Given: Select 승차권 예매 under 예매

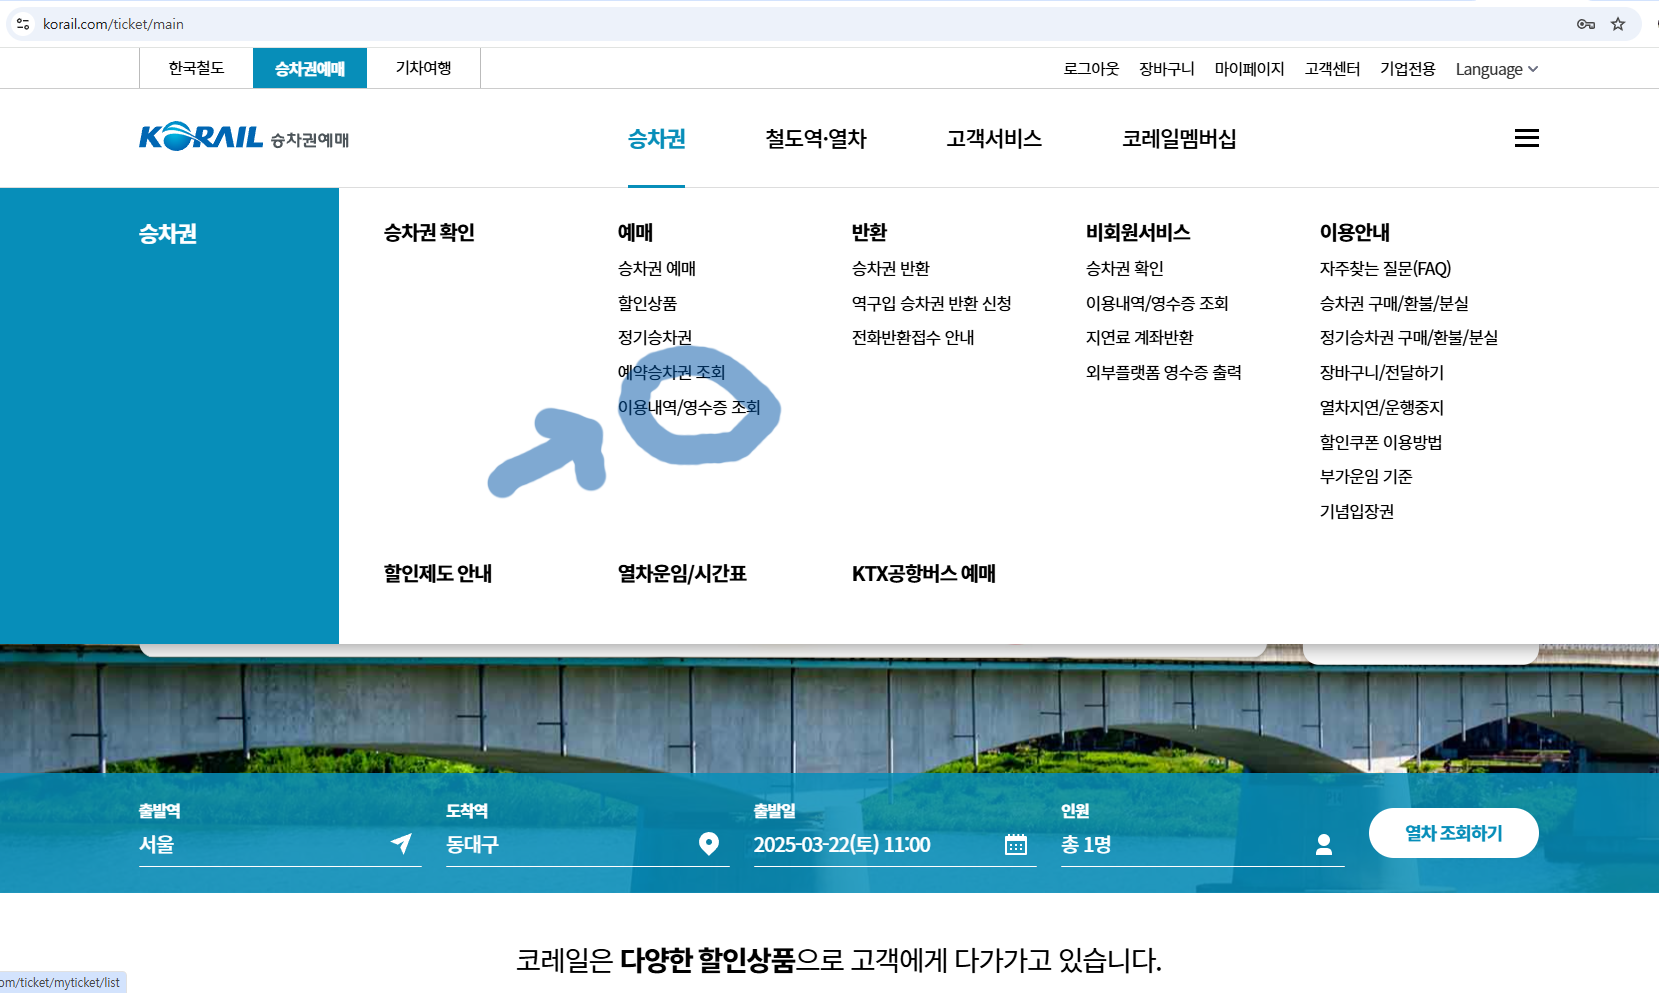Looking at the screenshot, I should (657, 268).
